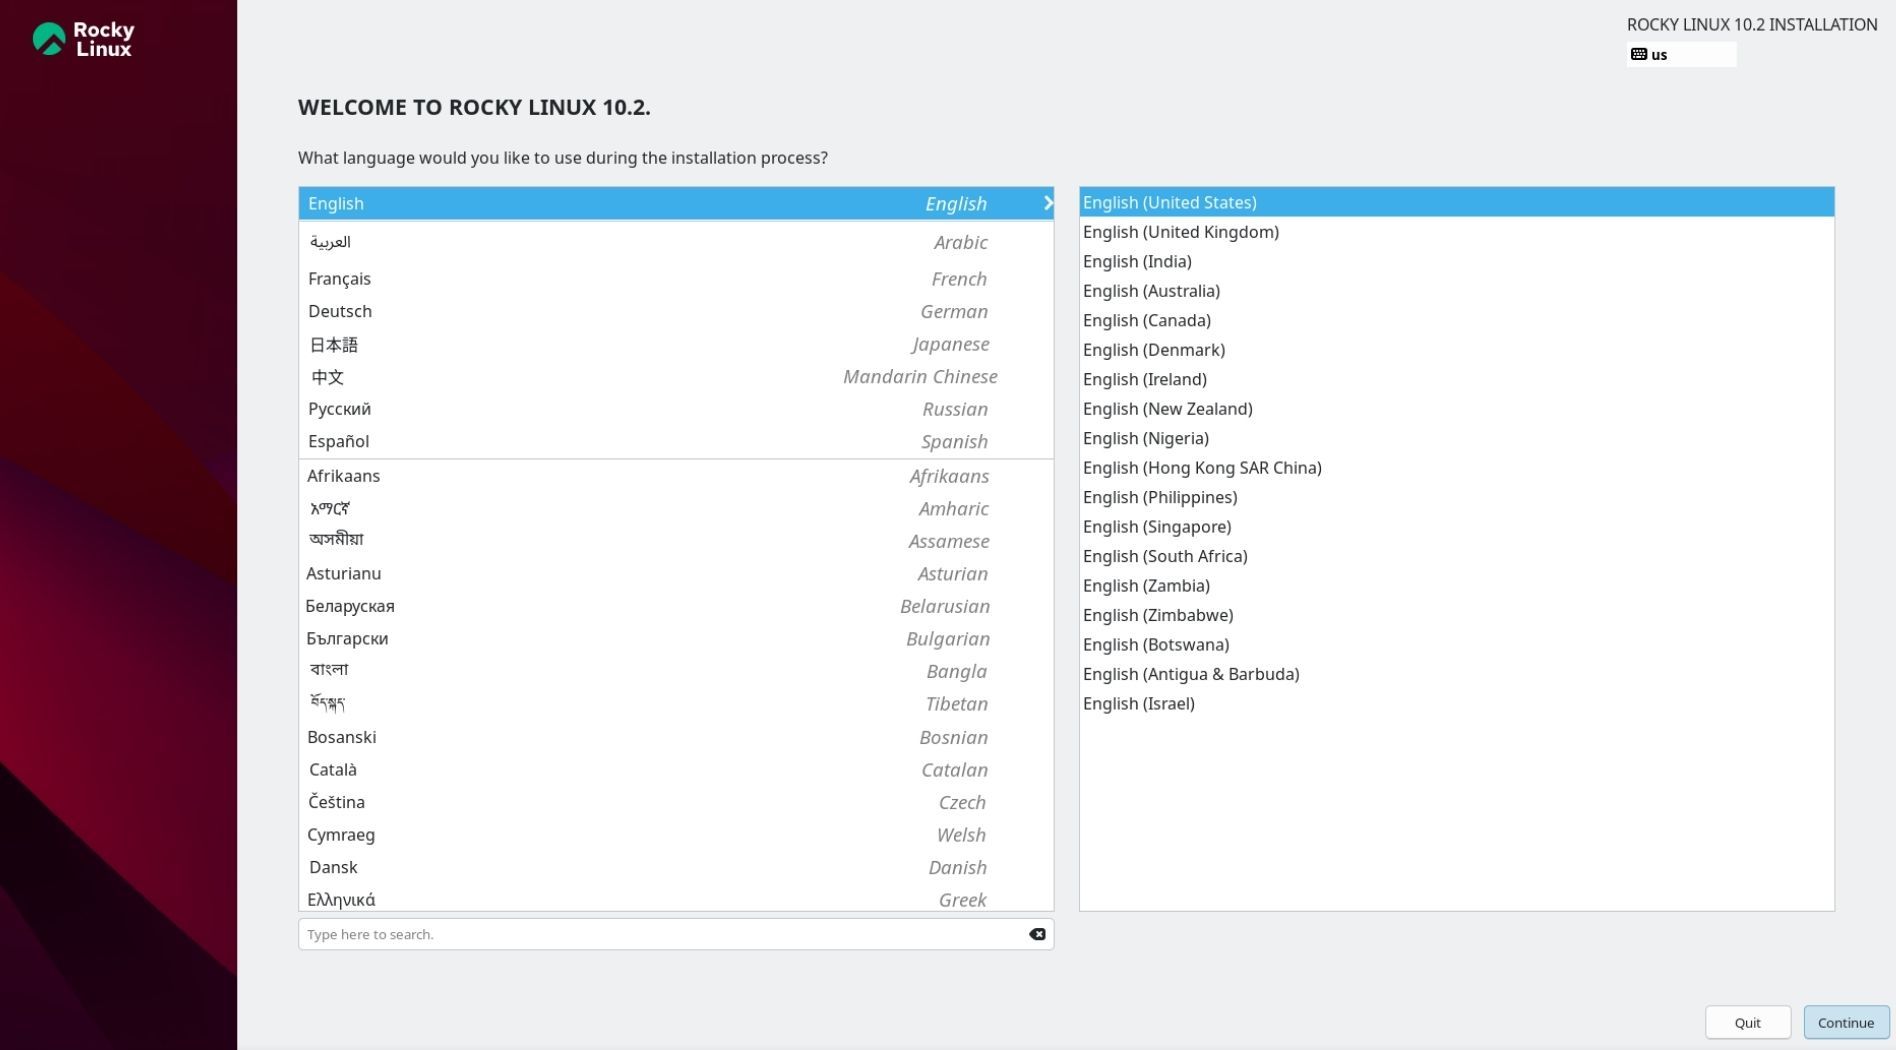Choose English (United Kingdom) locale
1896x1050 pixels.
point(1457,232)
